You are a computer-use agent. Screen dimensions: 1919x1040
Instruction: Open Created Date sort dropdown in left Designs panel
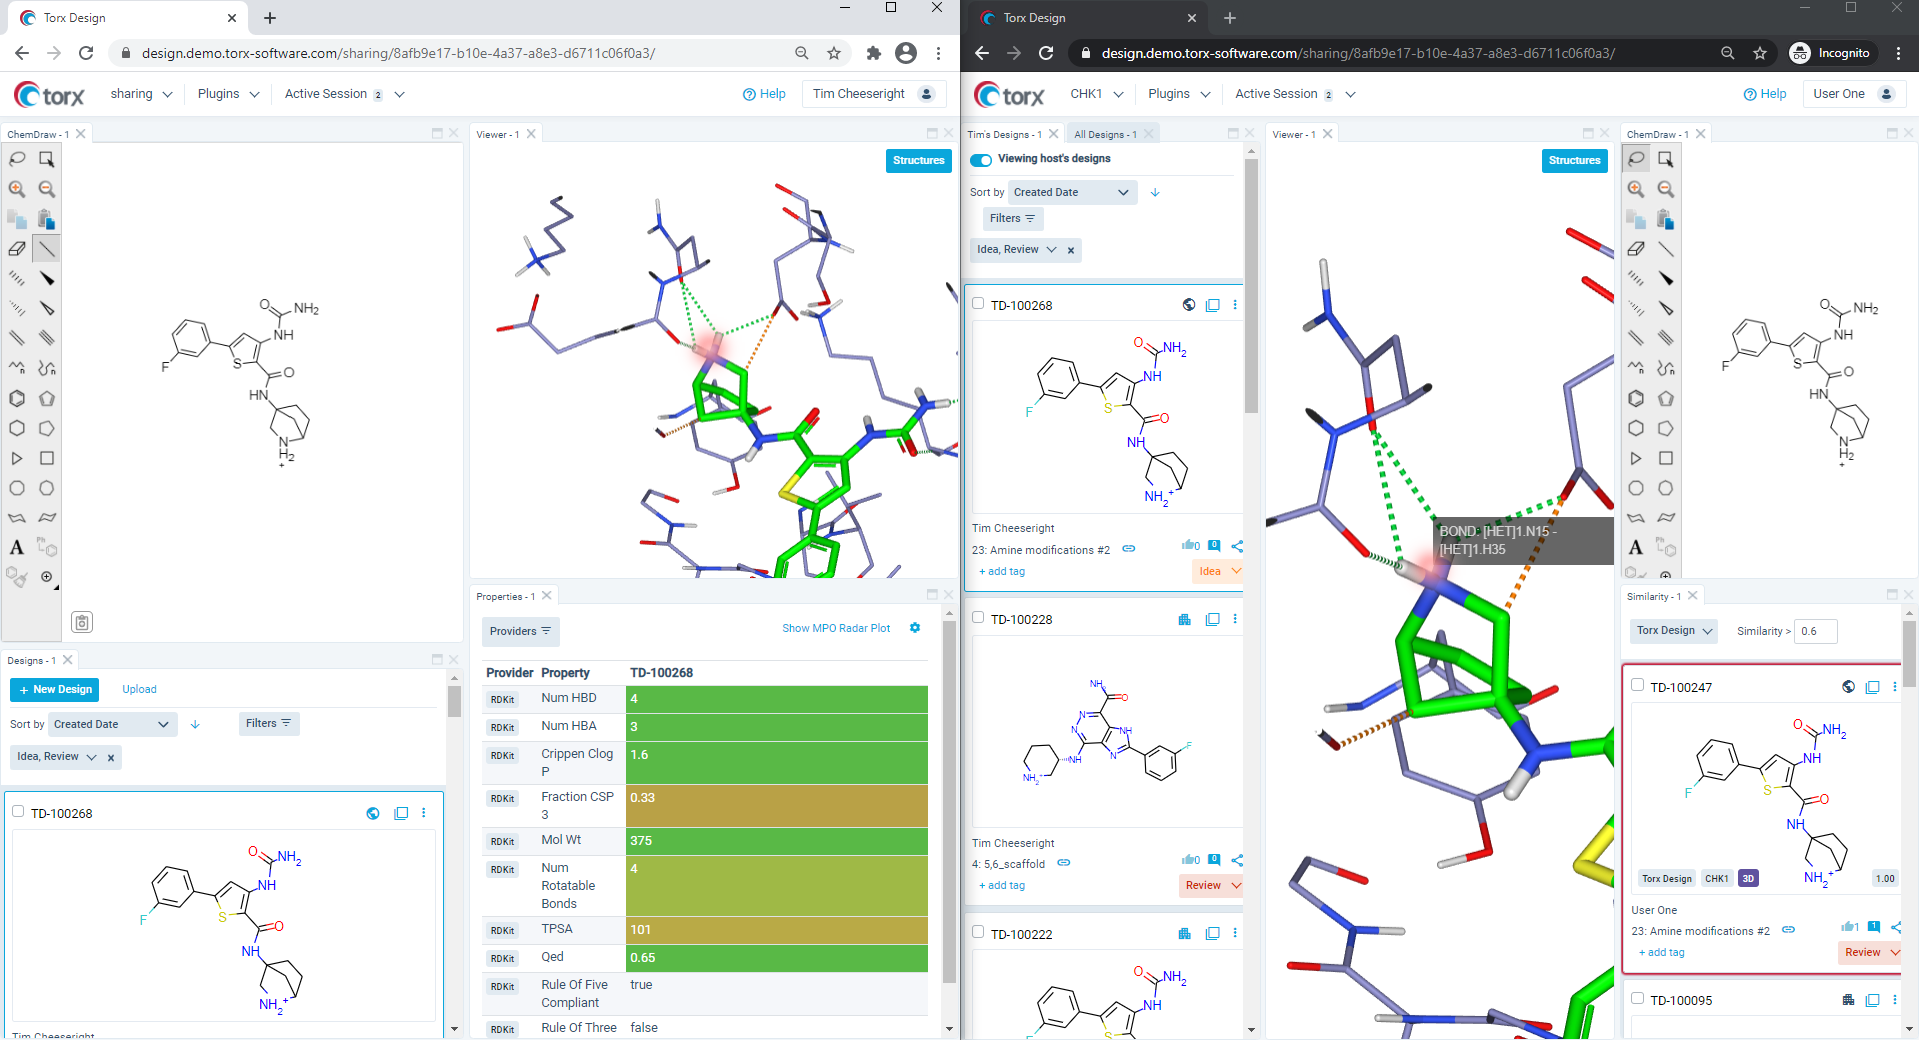pyautogui.click(x=112, y=724)
